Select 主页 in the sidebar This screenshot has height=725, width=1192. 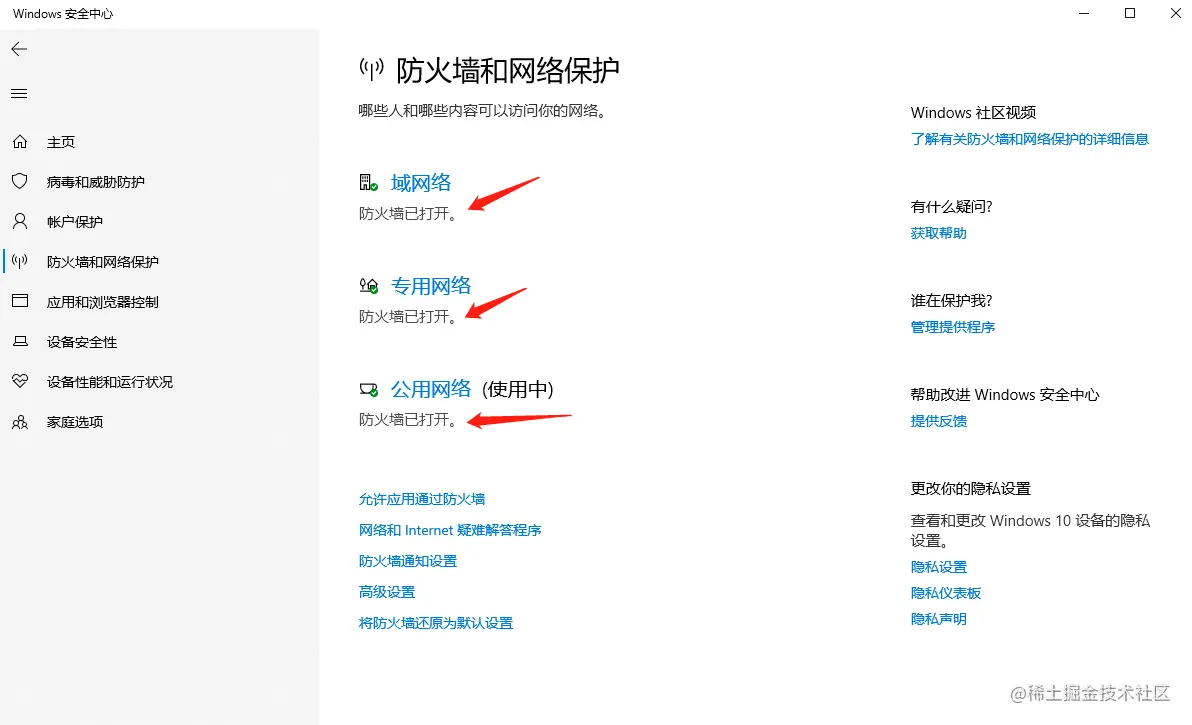click(x=61, y=142)
